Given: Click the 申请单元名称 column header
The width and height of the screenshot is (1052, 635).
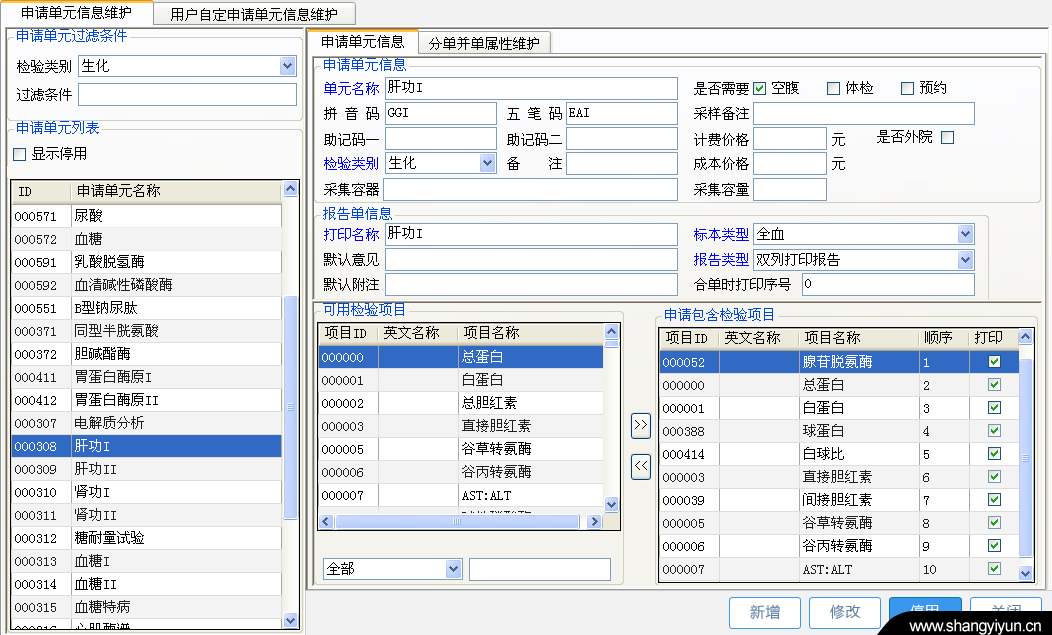Looking at the screenshot, I should pos(176,191).
